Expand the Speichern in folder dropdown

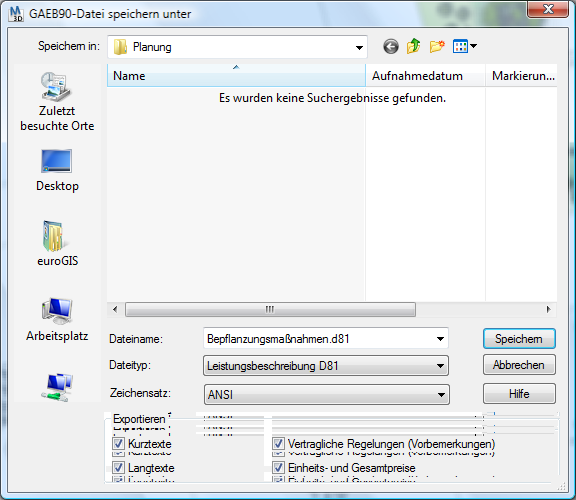click(x=359, y=47)
